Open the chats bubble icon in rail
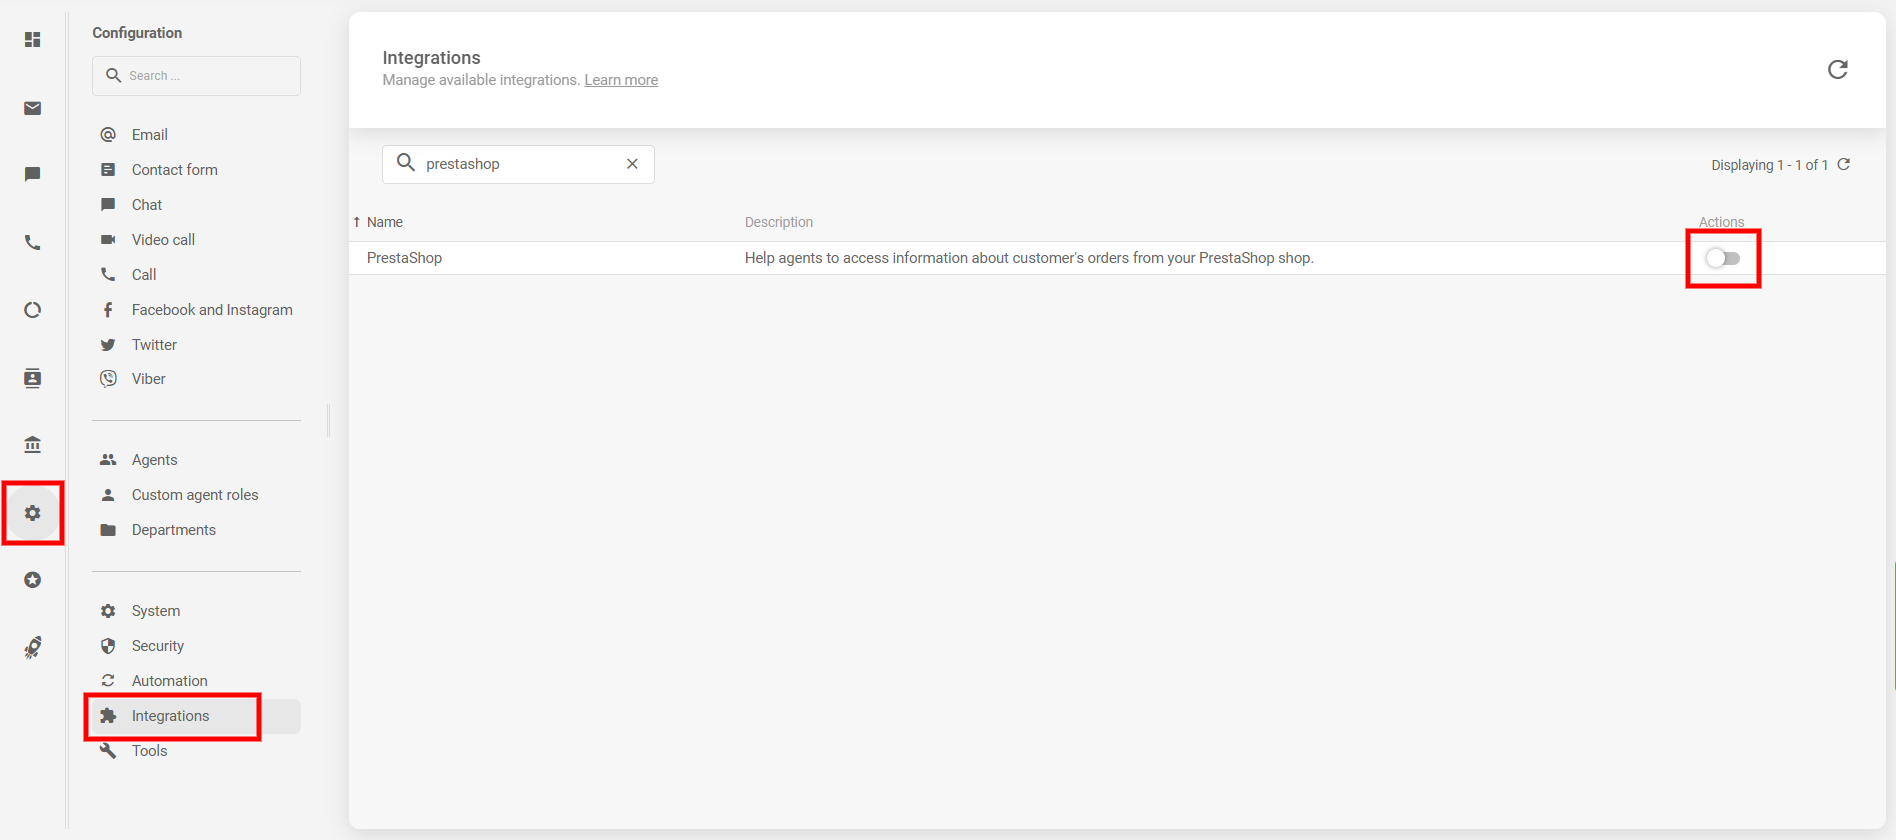The image size is (1896, 840). tap(33, 174)
